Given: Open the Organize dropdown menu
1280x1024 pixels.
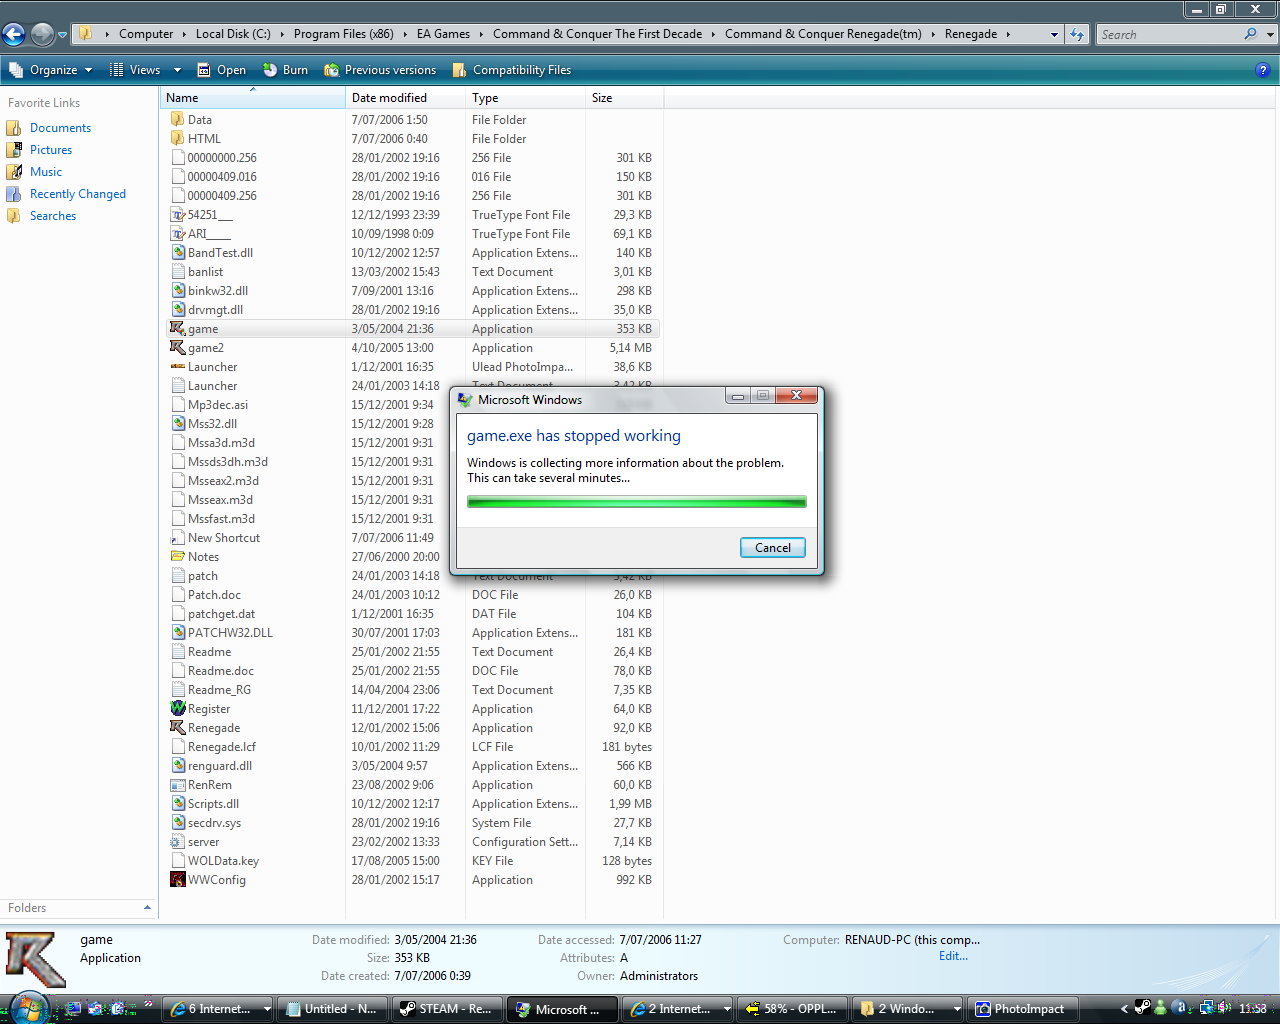Looking at the screenshot, I should 51,70.
